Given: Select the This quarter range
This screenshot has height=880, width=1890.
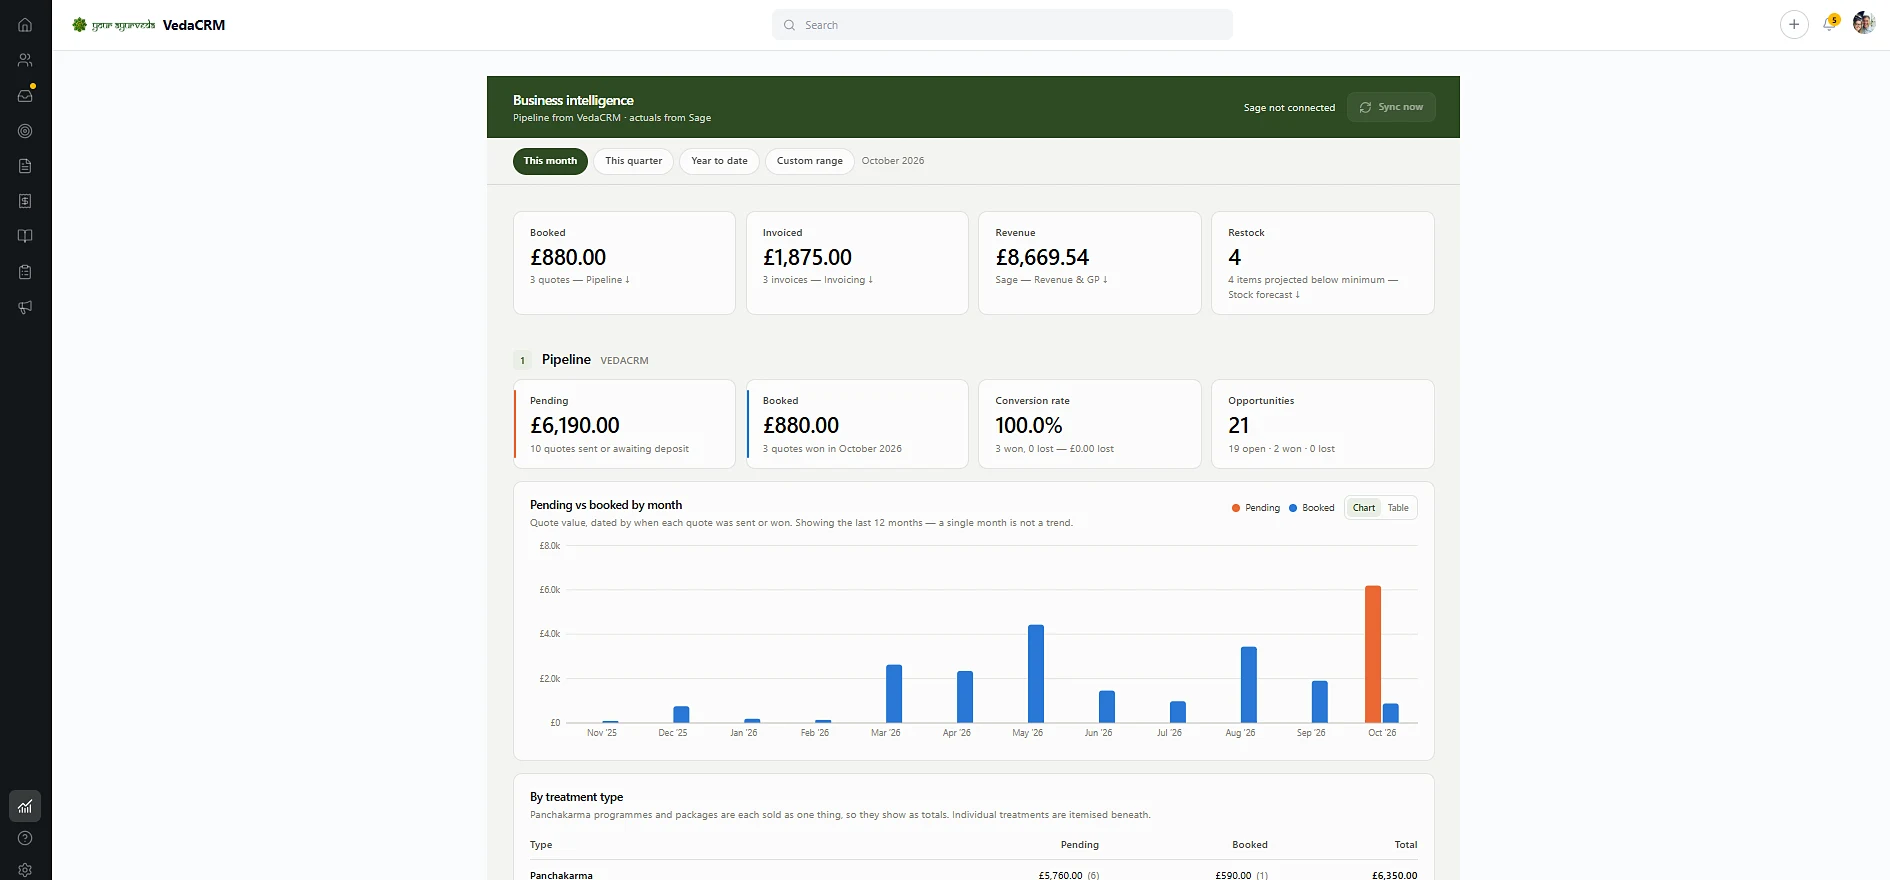Looking at the screenshot, I should [x=633, y=161].
